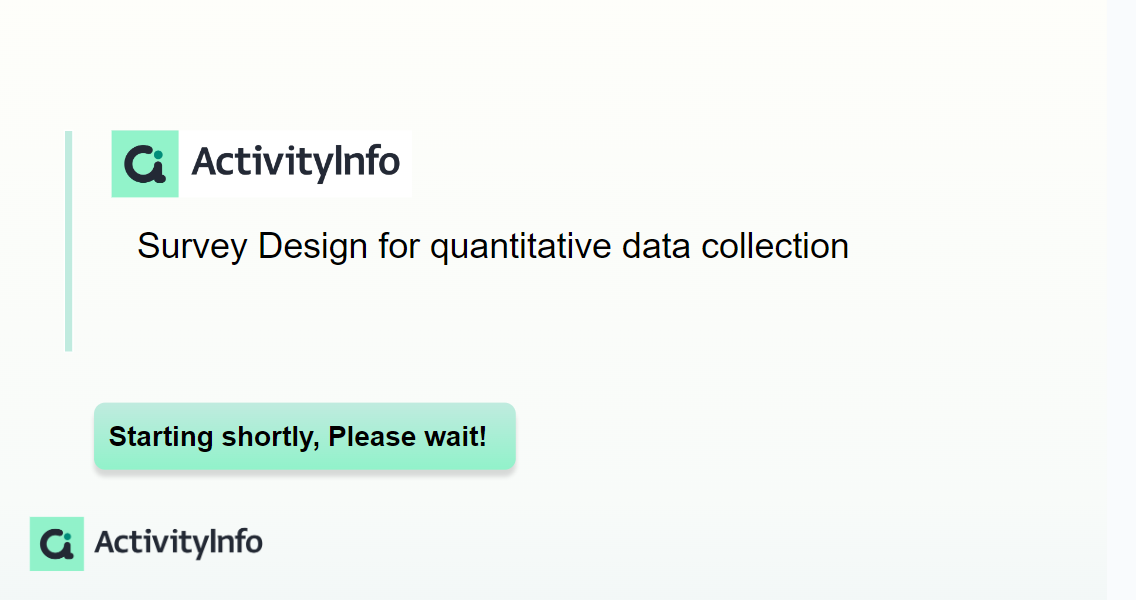Click the teal dot in the header logo icon
The width and height of the screenshot is (1136, 600).
159,154
